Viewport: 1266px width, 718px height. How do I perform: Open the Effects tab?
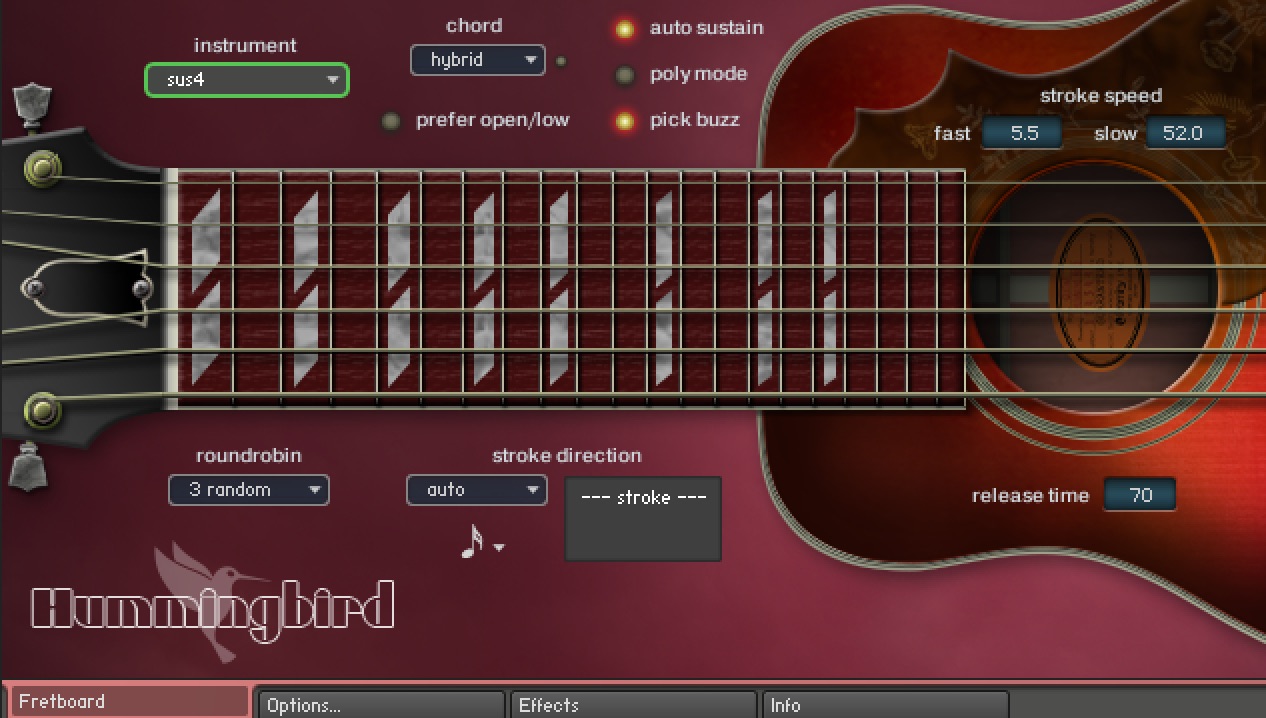tap(633, 705)
